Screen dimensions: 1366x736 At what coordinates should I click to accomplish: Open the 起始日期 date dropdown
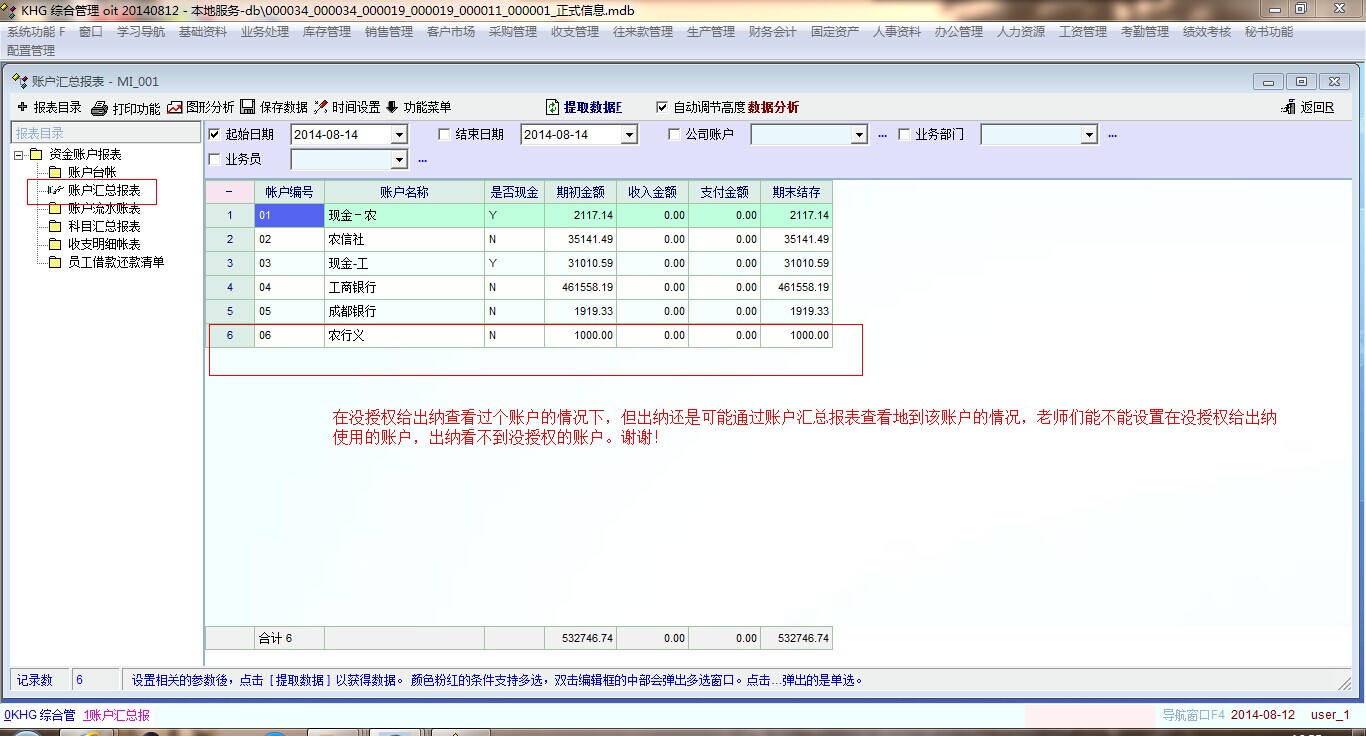click(x=399, y=135)
